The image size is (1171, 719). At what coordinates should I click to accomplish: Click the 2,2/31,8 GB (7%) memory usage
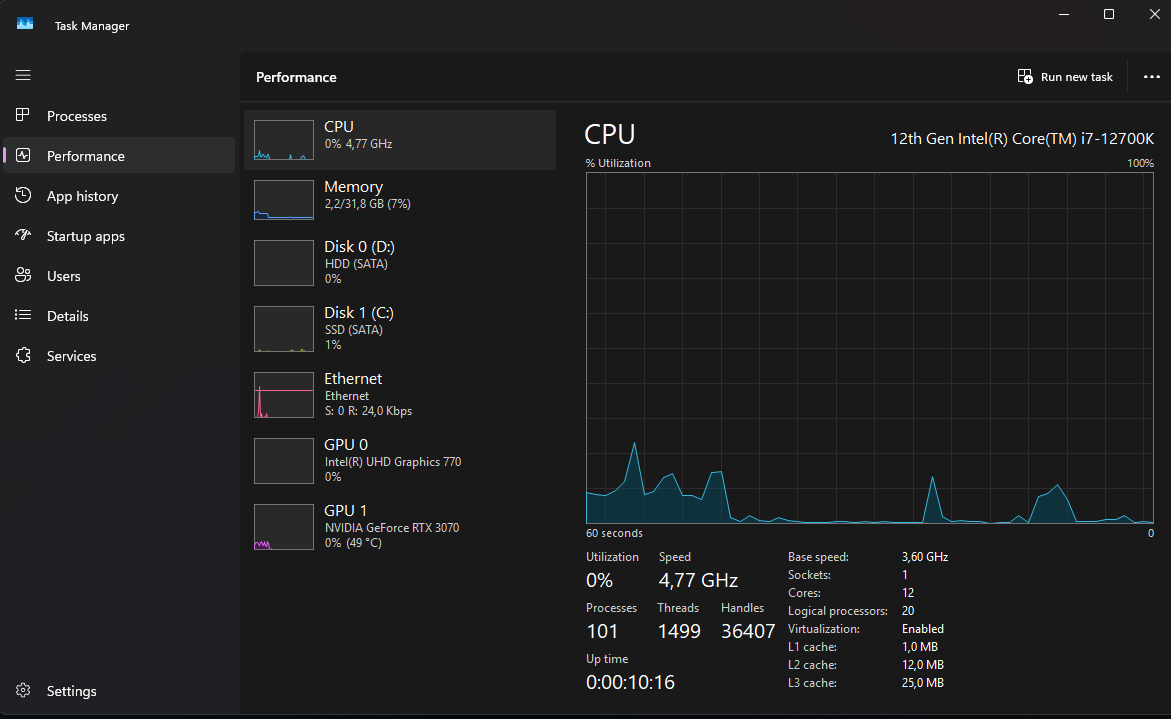367,204
